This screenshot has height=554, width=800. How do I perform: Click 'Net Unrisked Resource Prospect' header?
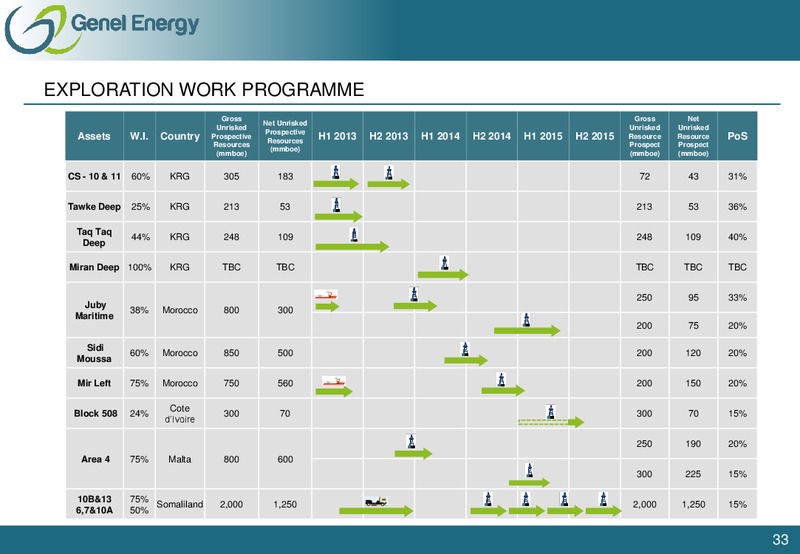pyautogui.click(x=693, y=136)
